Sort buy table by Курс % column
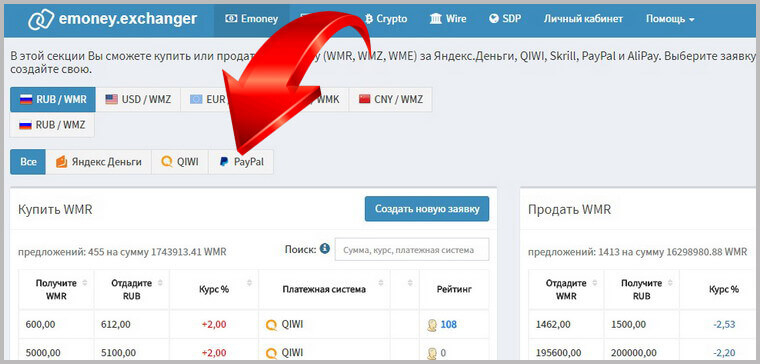 click(x=214, y=289)
